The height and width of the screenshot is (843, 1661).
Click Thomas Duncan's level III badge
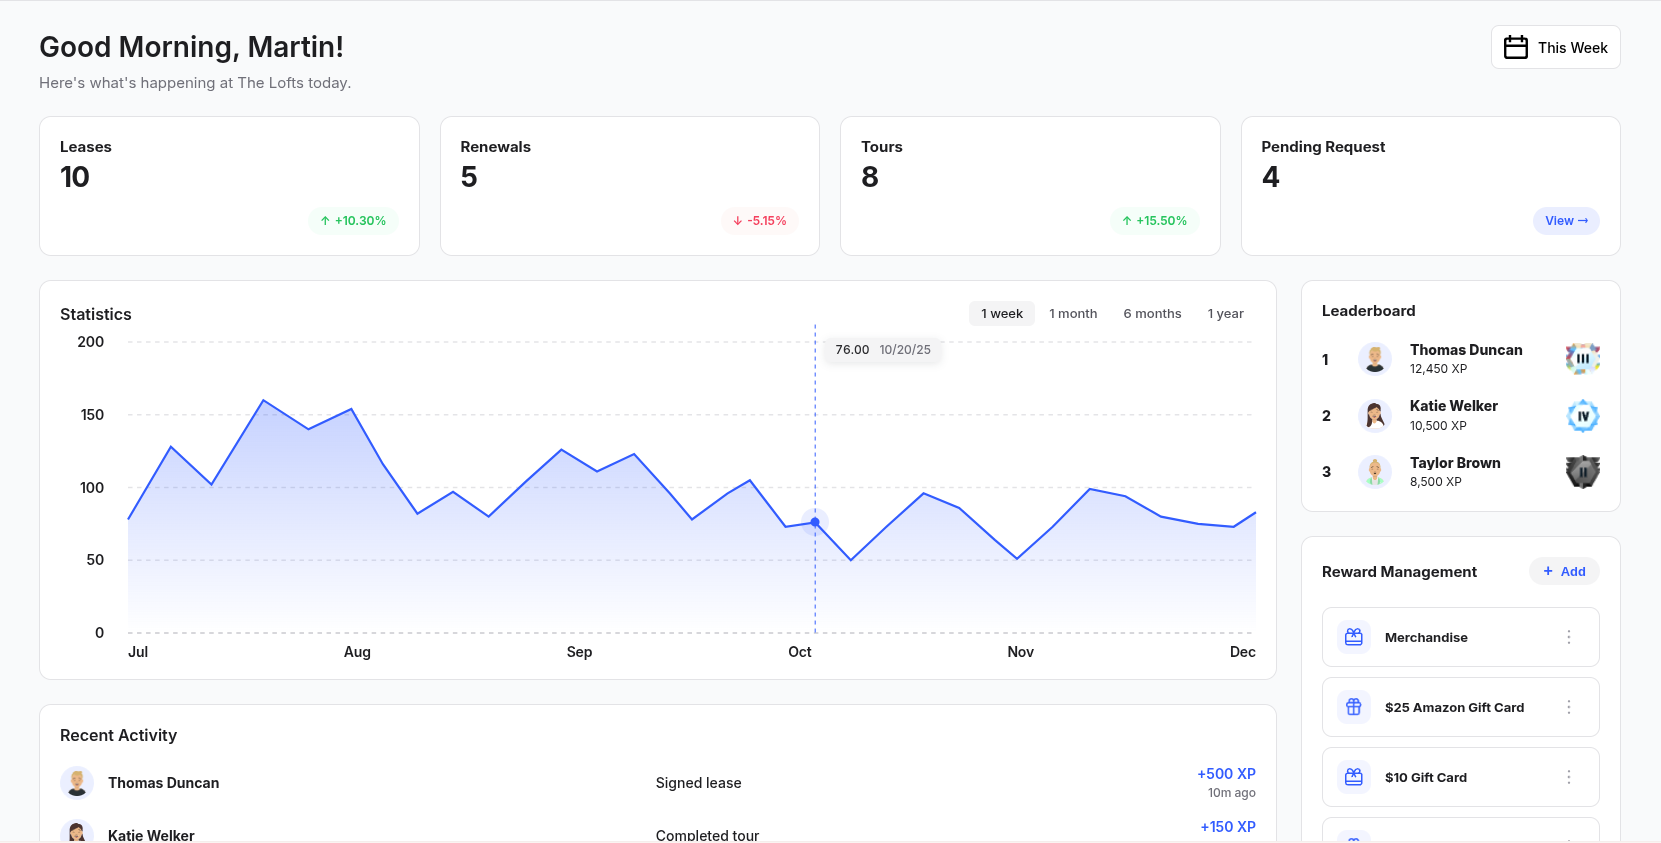[x=1583, y=358]
